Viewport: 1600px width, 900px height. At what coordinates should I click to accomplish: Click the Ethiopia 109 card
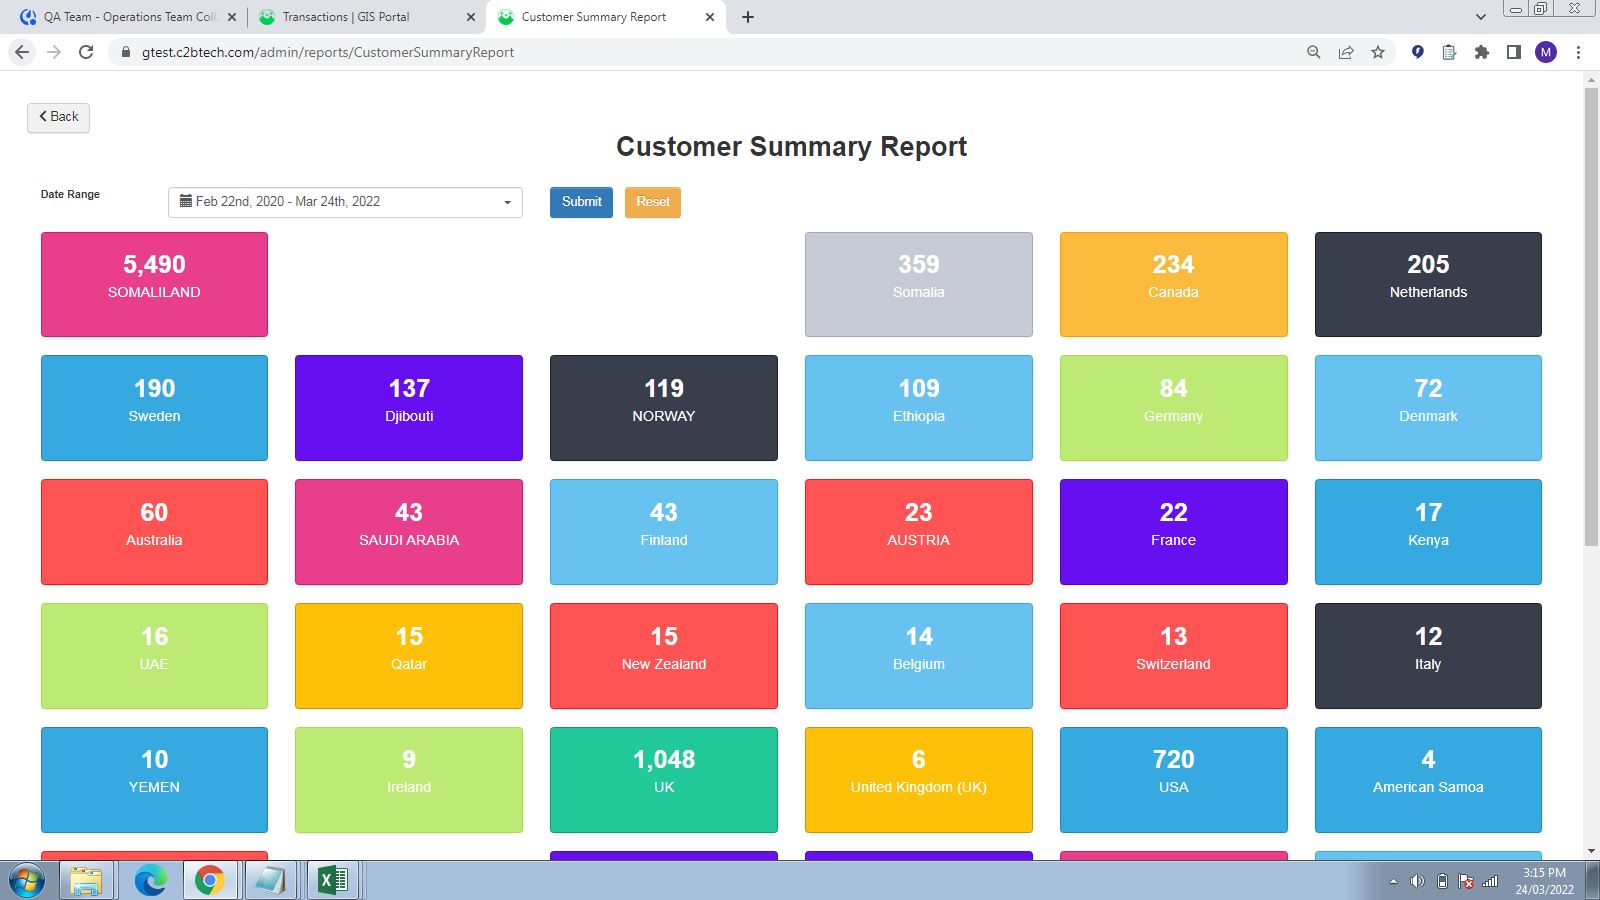[x=918, y=408]
